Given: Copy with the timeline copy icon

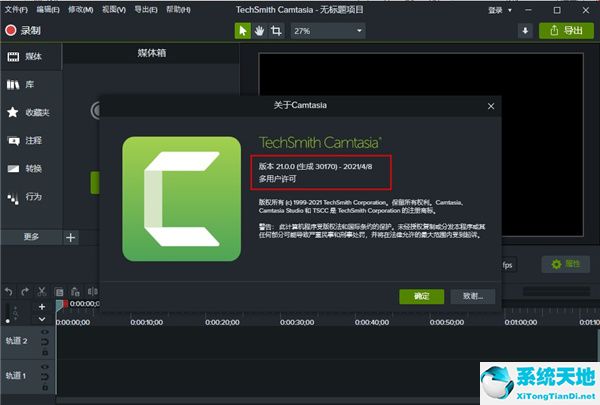Looking at the screenshot, I should (x=59, y=292).
